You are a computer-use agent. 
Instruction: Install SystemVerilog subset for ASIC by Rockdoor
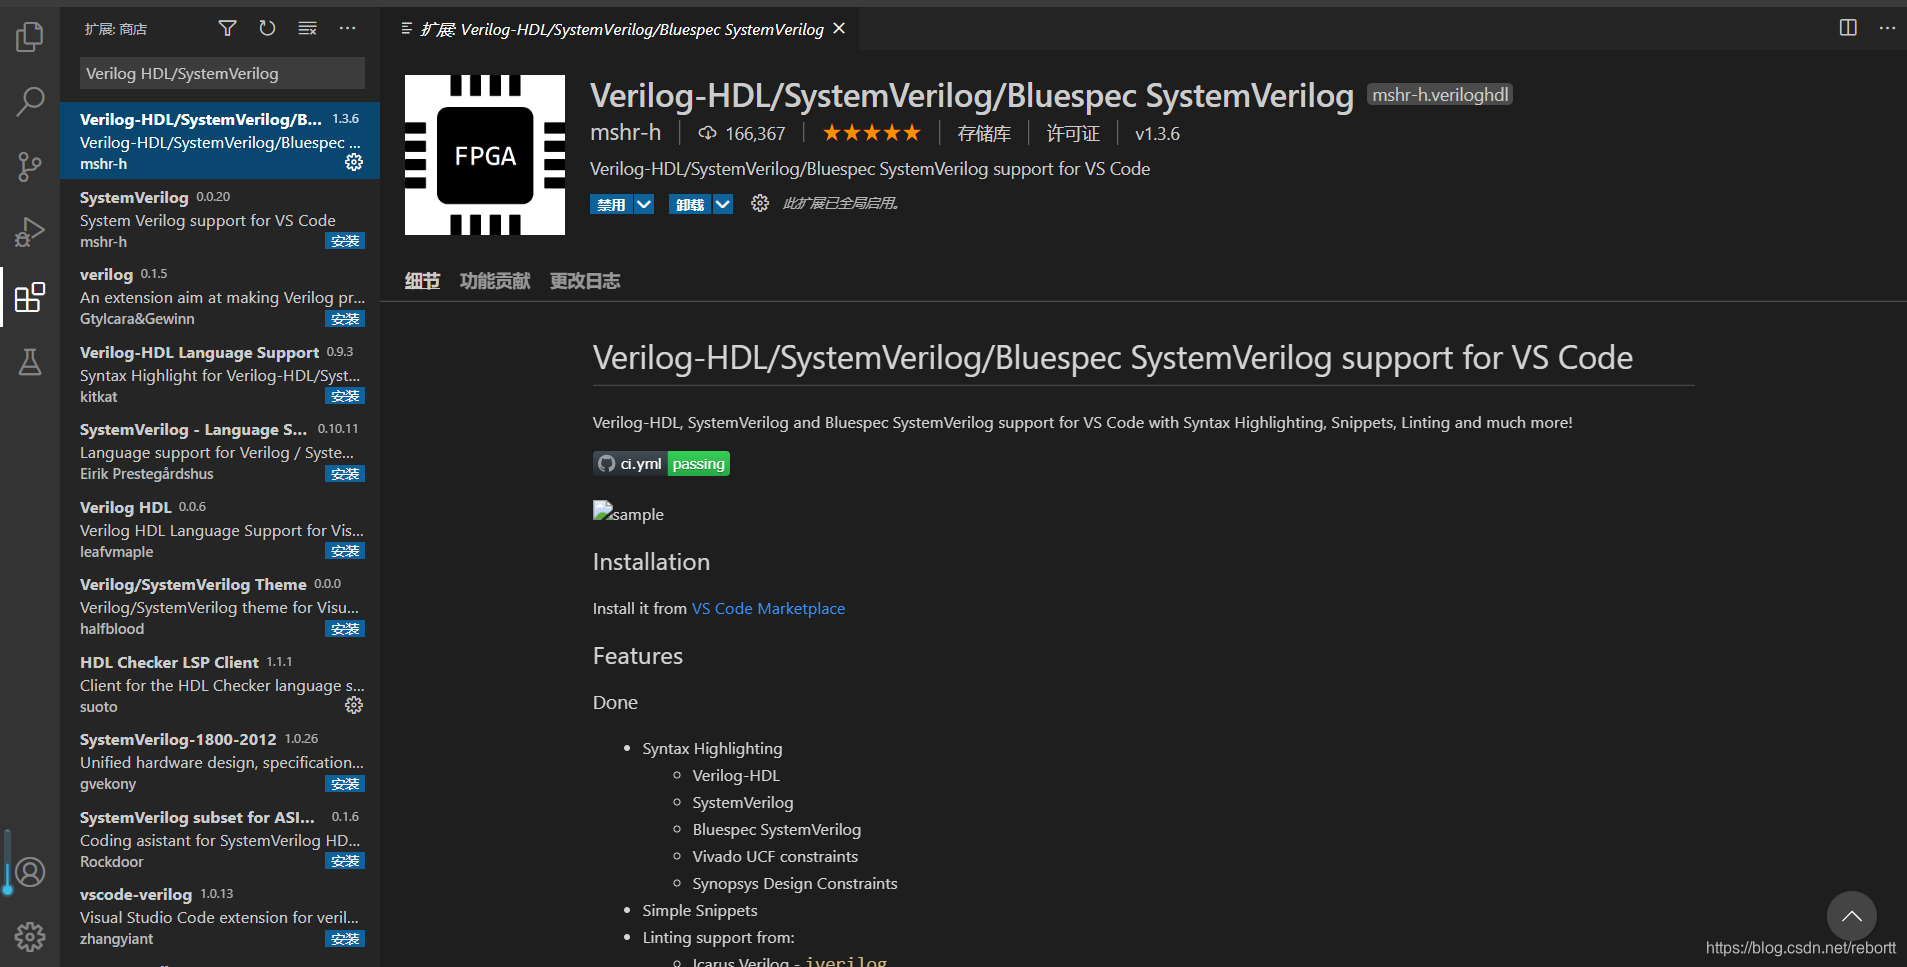pos(345,861)
